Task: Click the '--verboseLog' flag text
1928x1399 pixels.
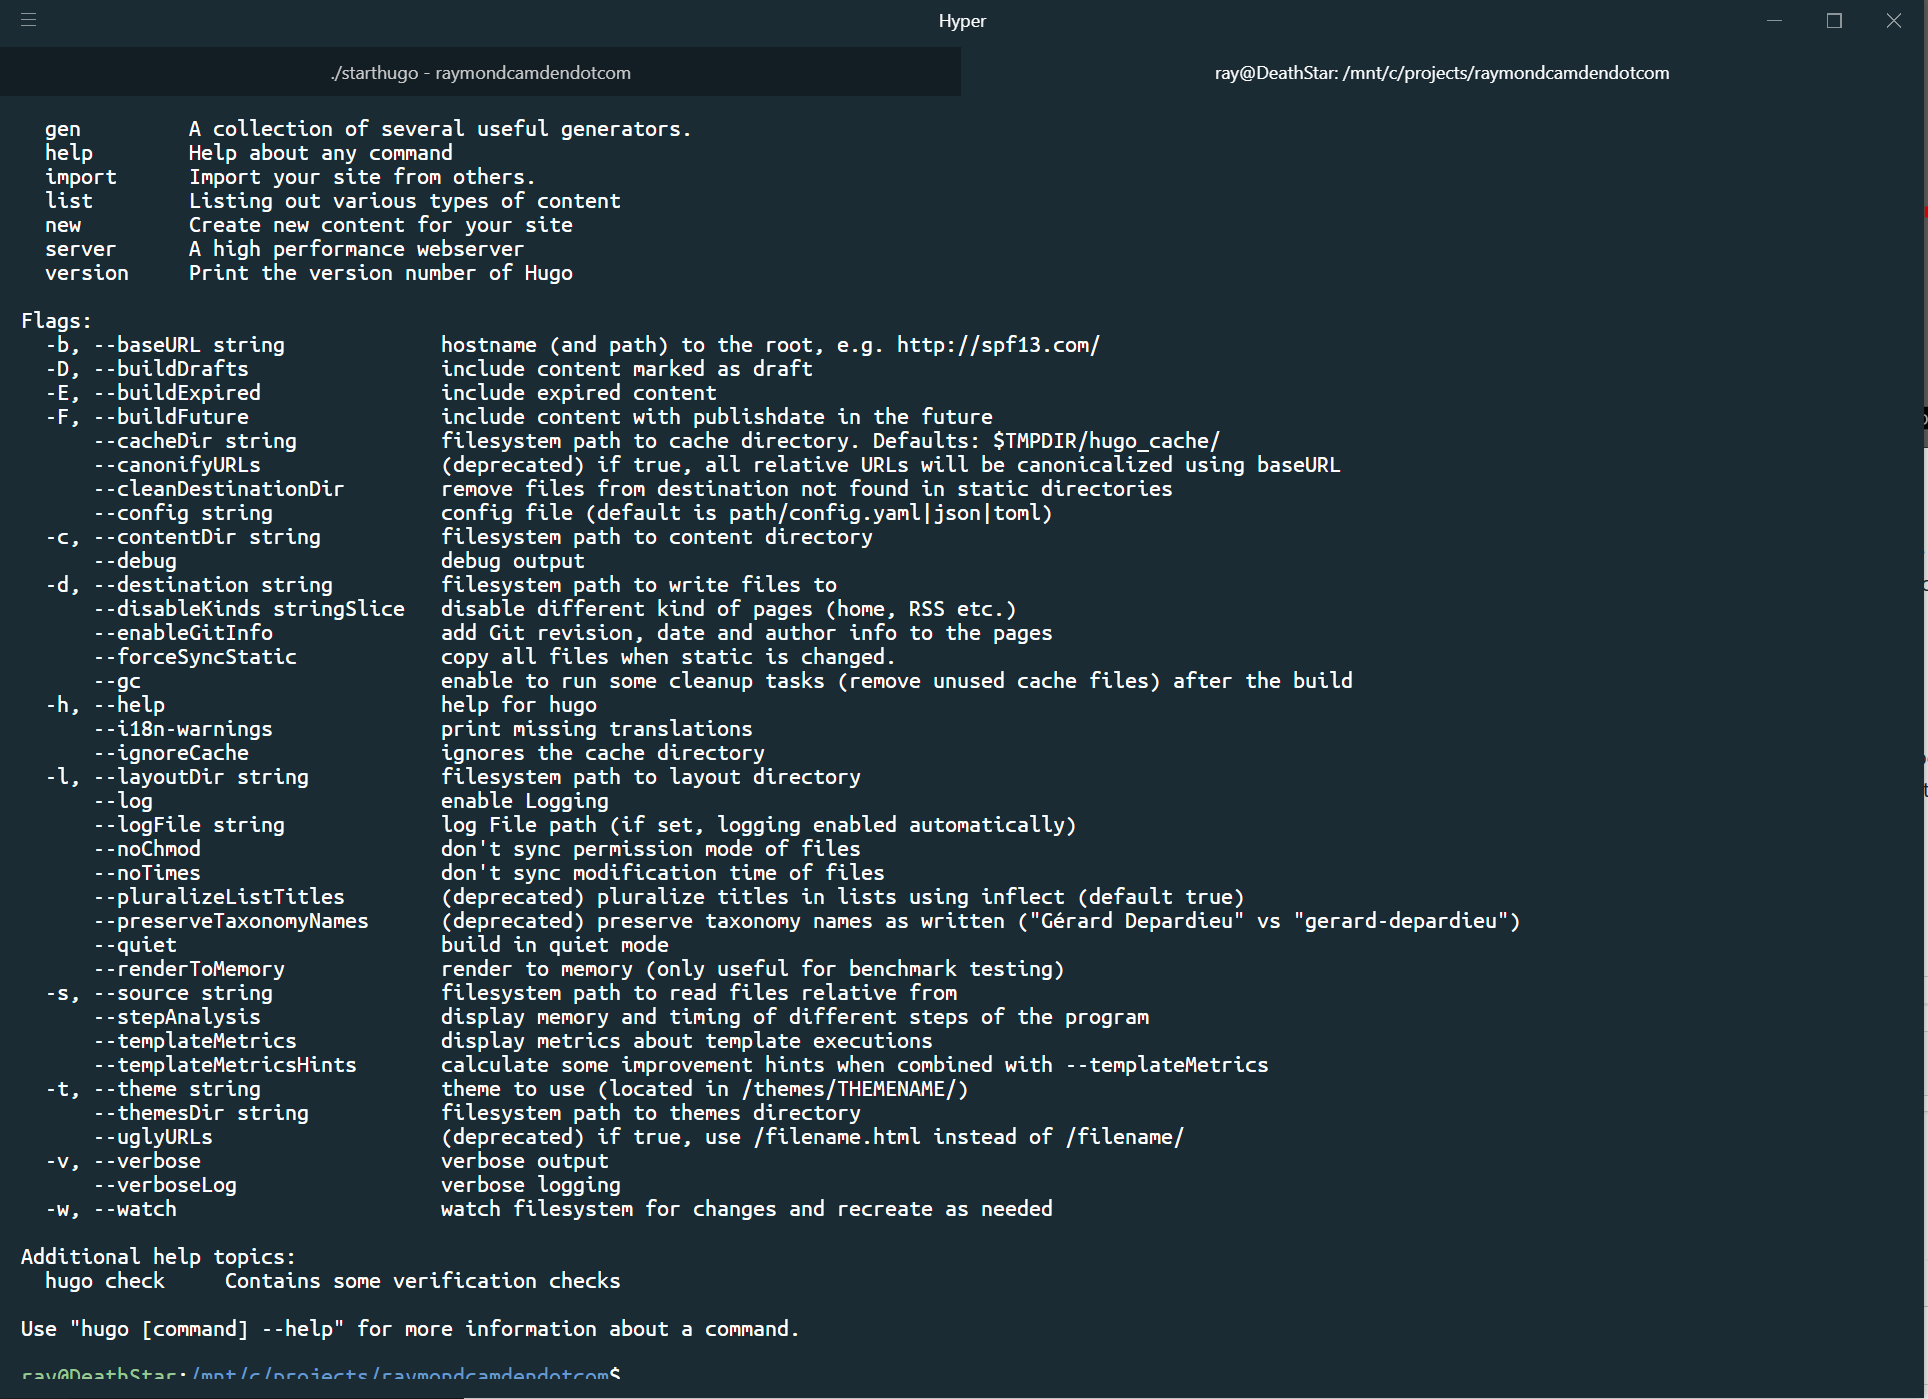Action: click(x=165, y=1184)
